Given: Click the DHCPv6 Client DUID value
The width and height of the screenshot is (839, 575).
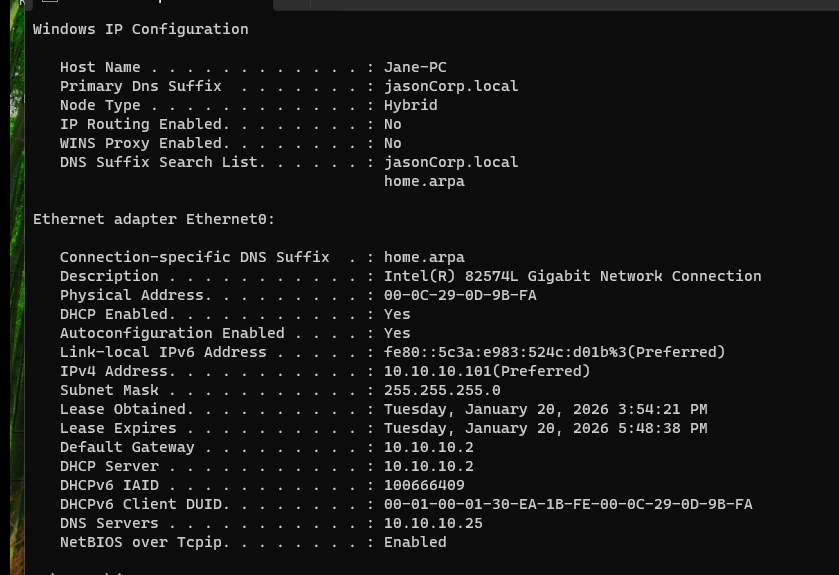Looking at the screenshot, I should pyautogui.click(x=568, y=504).
